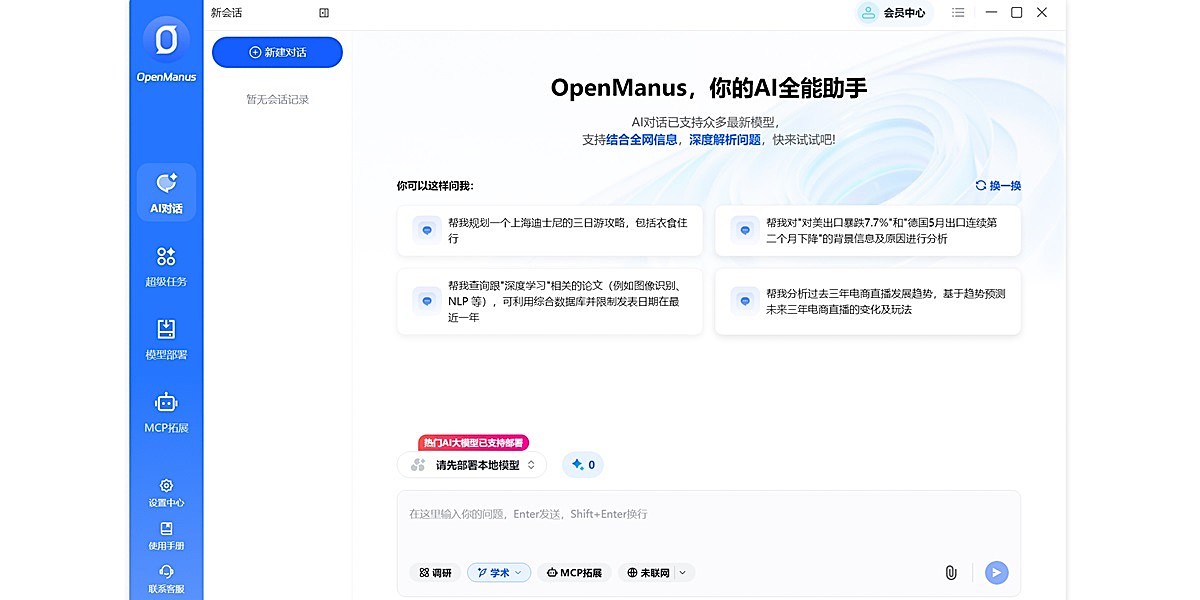Open the 模型部署 model deployment panel

point(166,338)
